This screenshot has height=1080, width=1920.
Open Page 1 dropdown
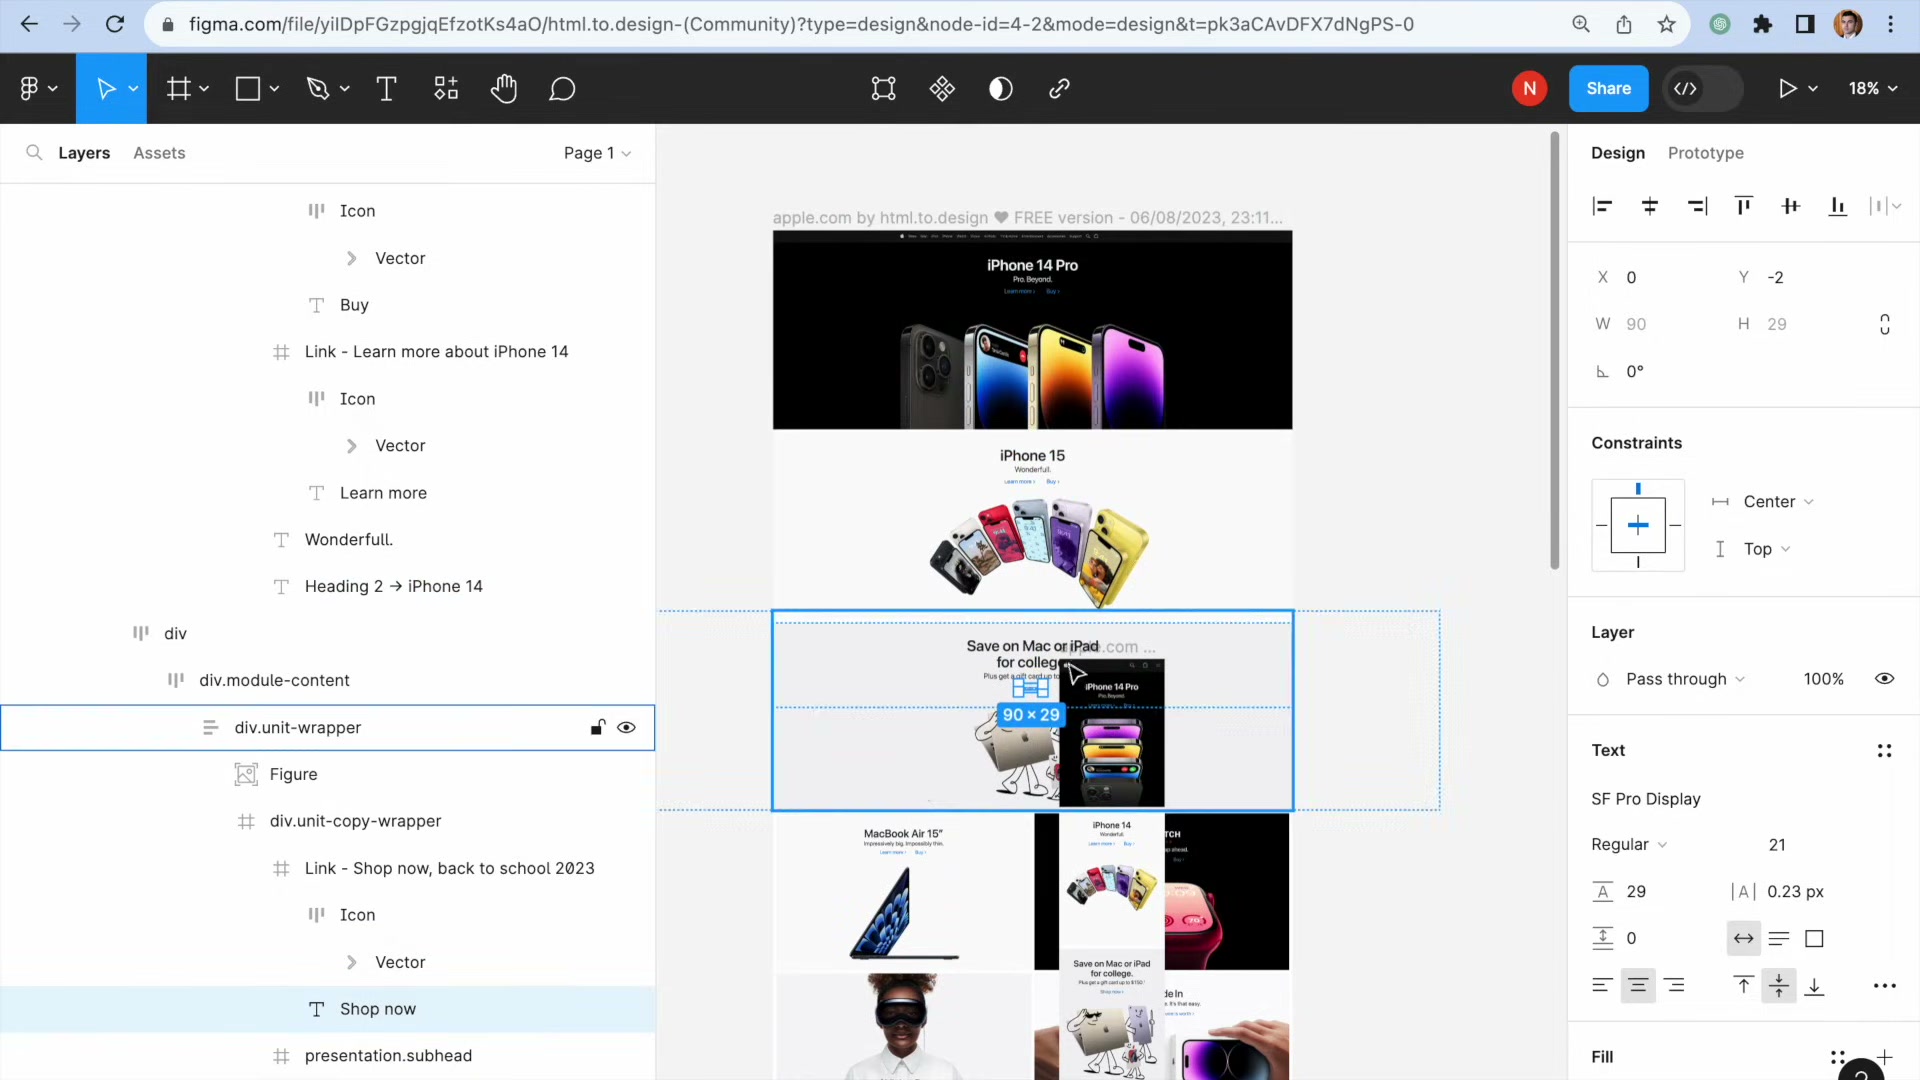pyautogui.click(x=597, y=153)
